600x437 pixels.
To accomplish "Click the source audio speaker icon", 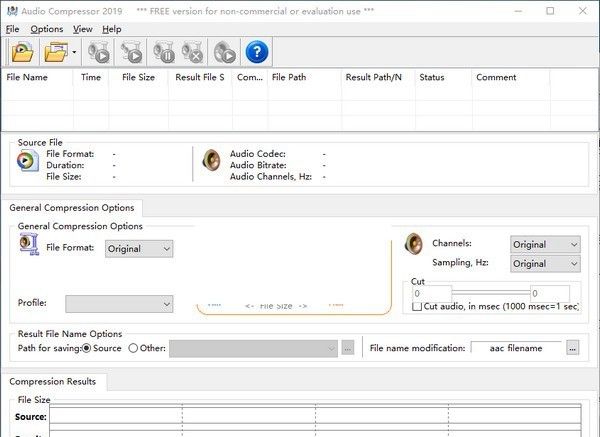I will tap(211, 160).
